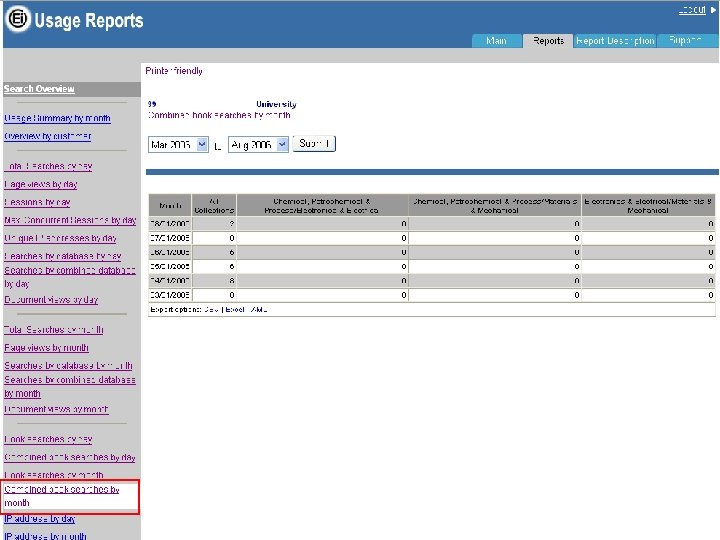The image size is (720, 540).
Task: Open the Mar 2006 start month dropdown
Action: (178, 145)
